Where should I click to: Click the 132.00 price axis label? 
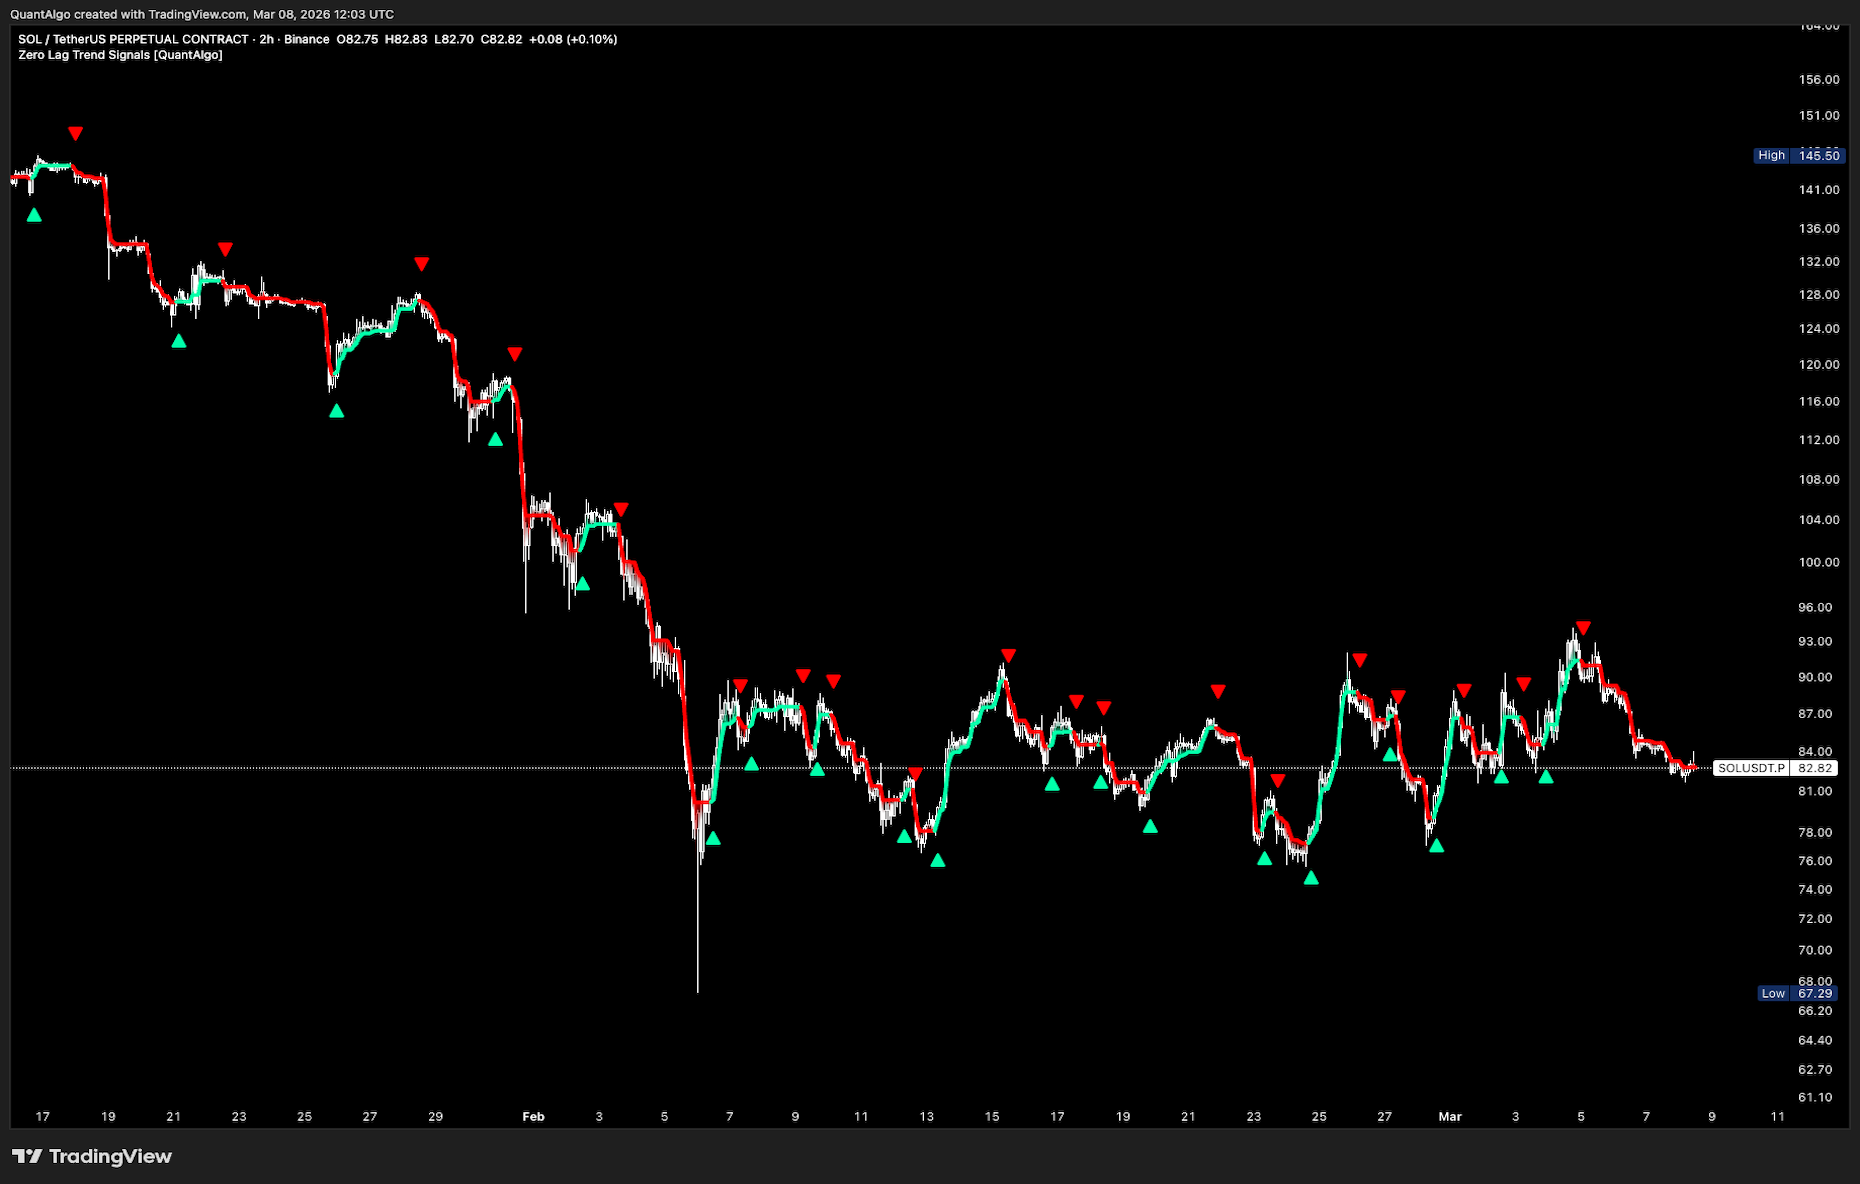(x=1819, y=261)
